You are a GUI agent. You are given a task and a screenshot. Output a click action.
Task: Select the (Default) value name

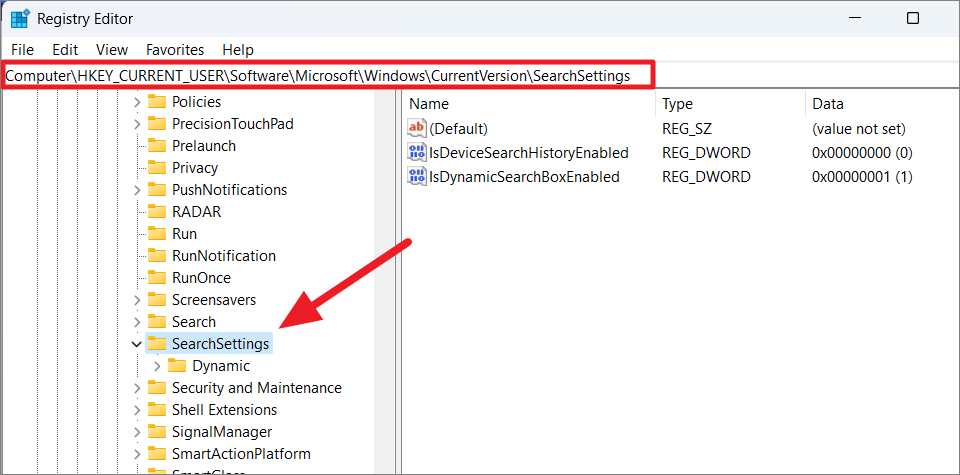(x=459, y=129)
